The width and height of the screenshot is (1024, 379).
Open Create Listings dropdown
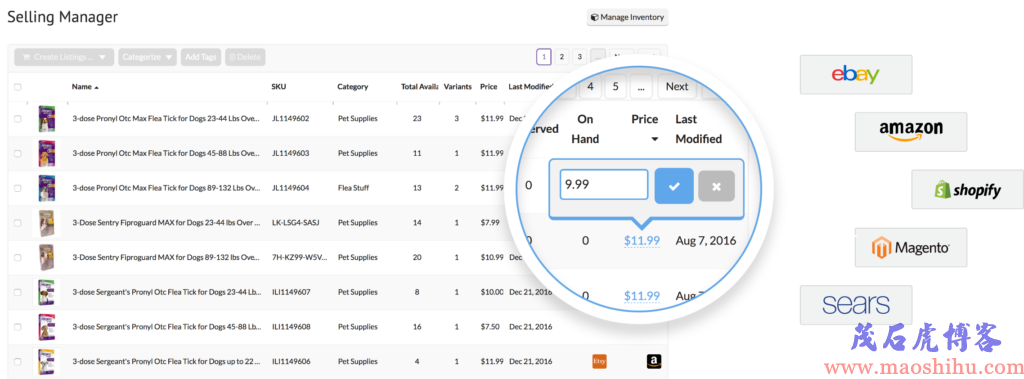tap(64, 58)
